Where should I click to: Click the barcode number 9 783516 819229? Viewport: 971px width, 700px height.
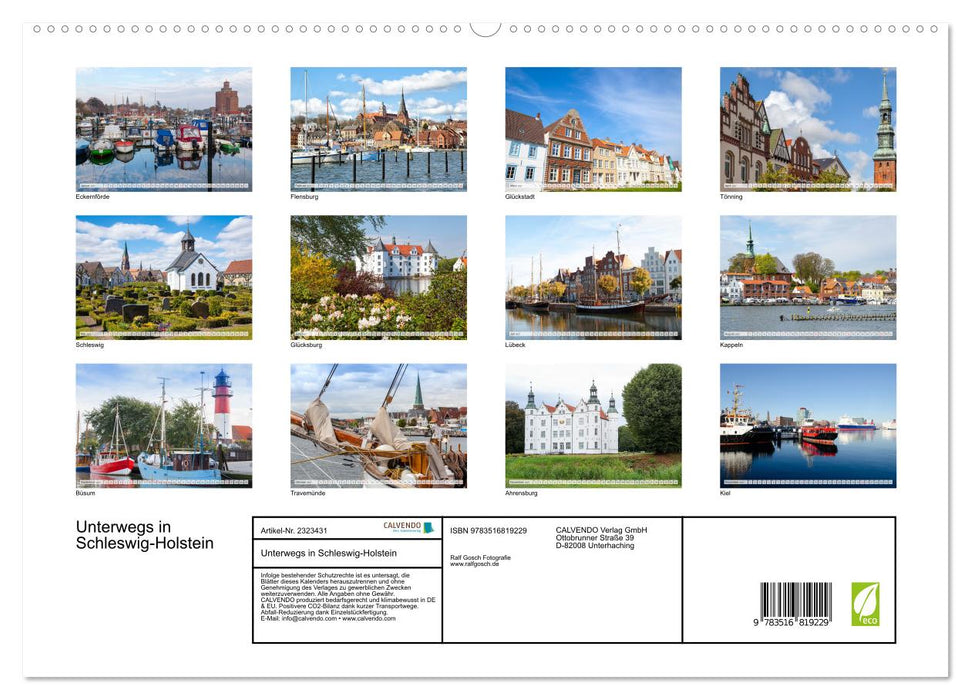click(x=791, y=622)
